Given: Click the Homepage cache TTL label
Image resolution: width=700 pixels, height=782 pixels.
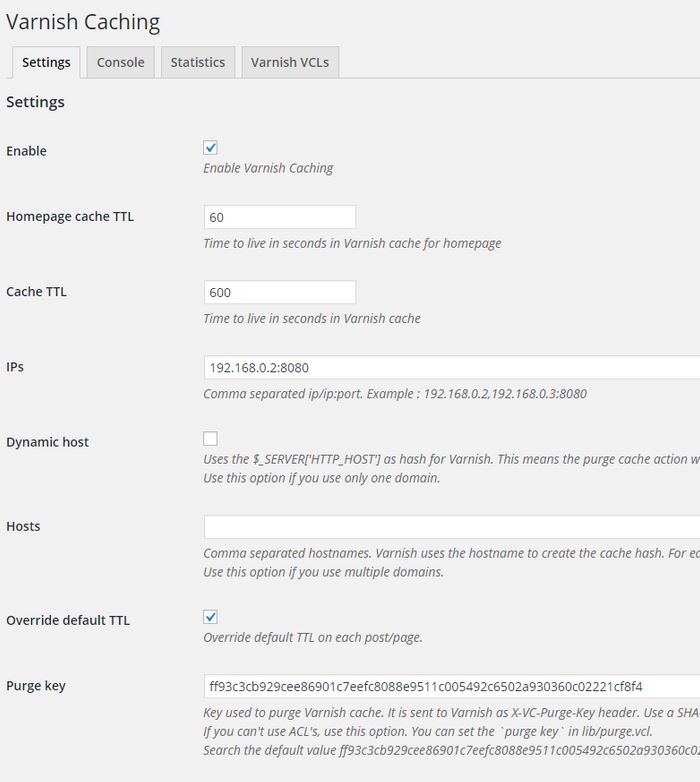Looking at the screenshot, I should pos(70,217).
